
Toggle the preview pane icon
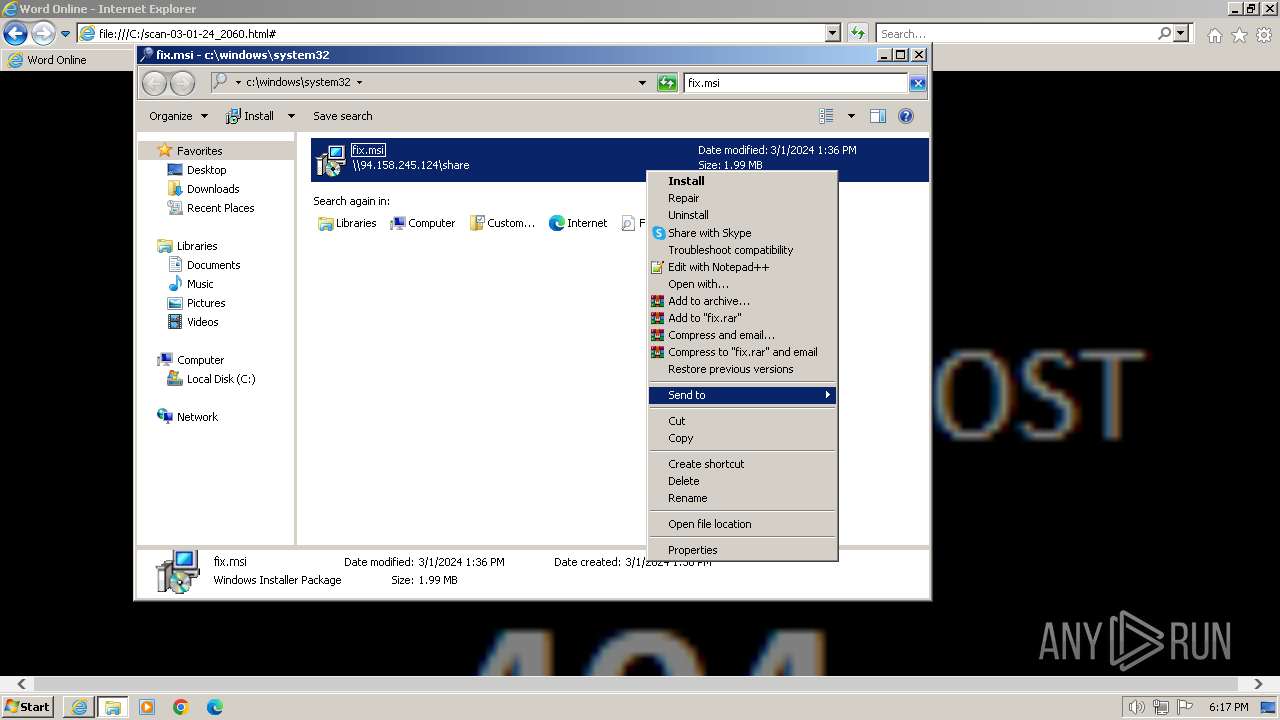pos(878,116)
